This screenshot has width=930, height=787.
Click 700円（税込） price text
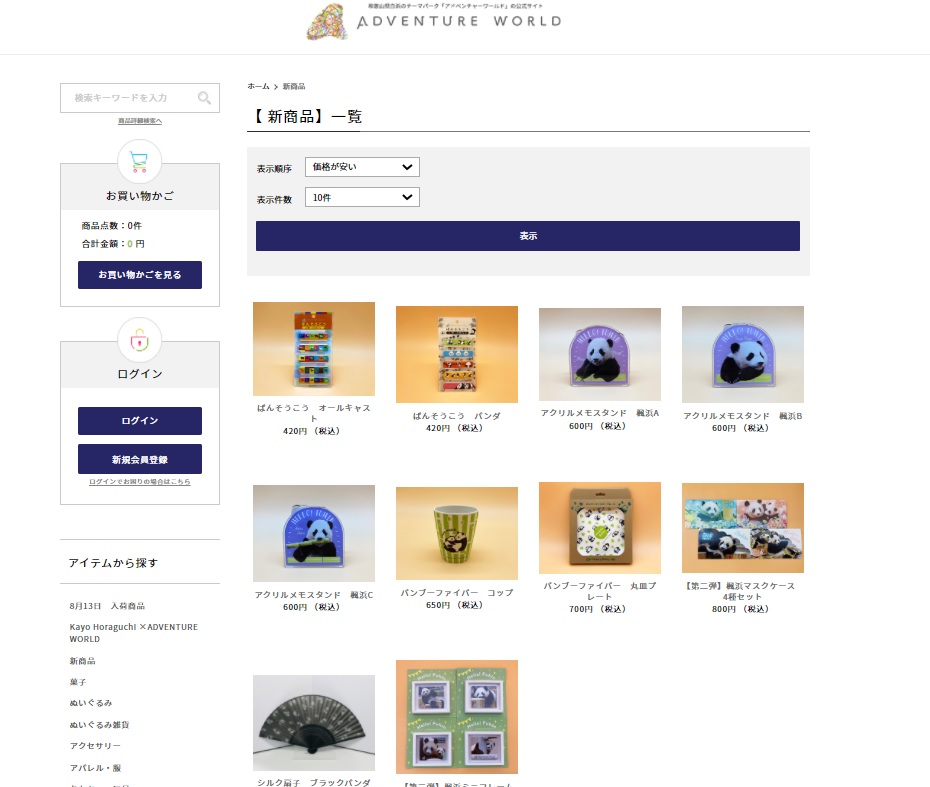[597, 609]
